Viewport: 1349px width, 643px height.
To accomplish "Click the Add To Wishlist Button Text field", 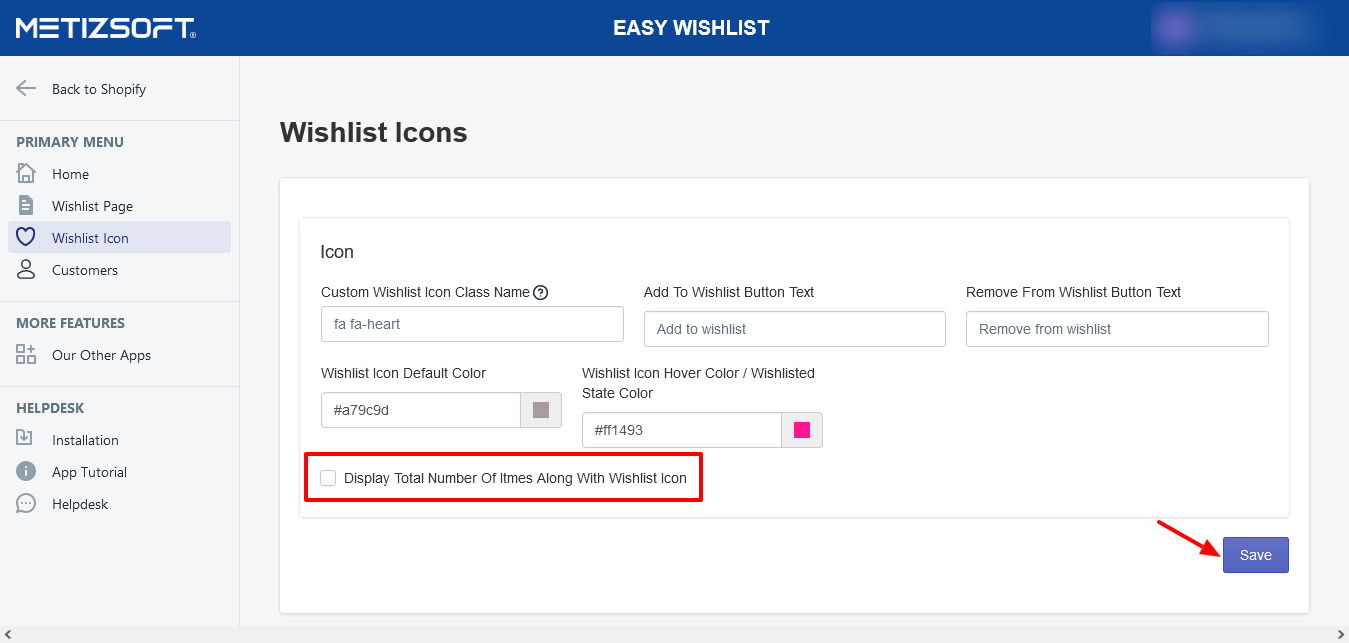I will click(794, 329).
